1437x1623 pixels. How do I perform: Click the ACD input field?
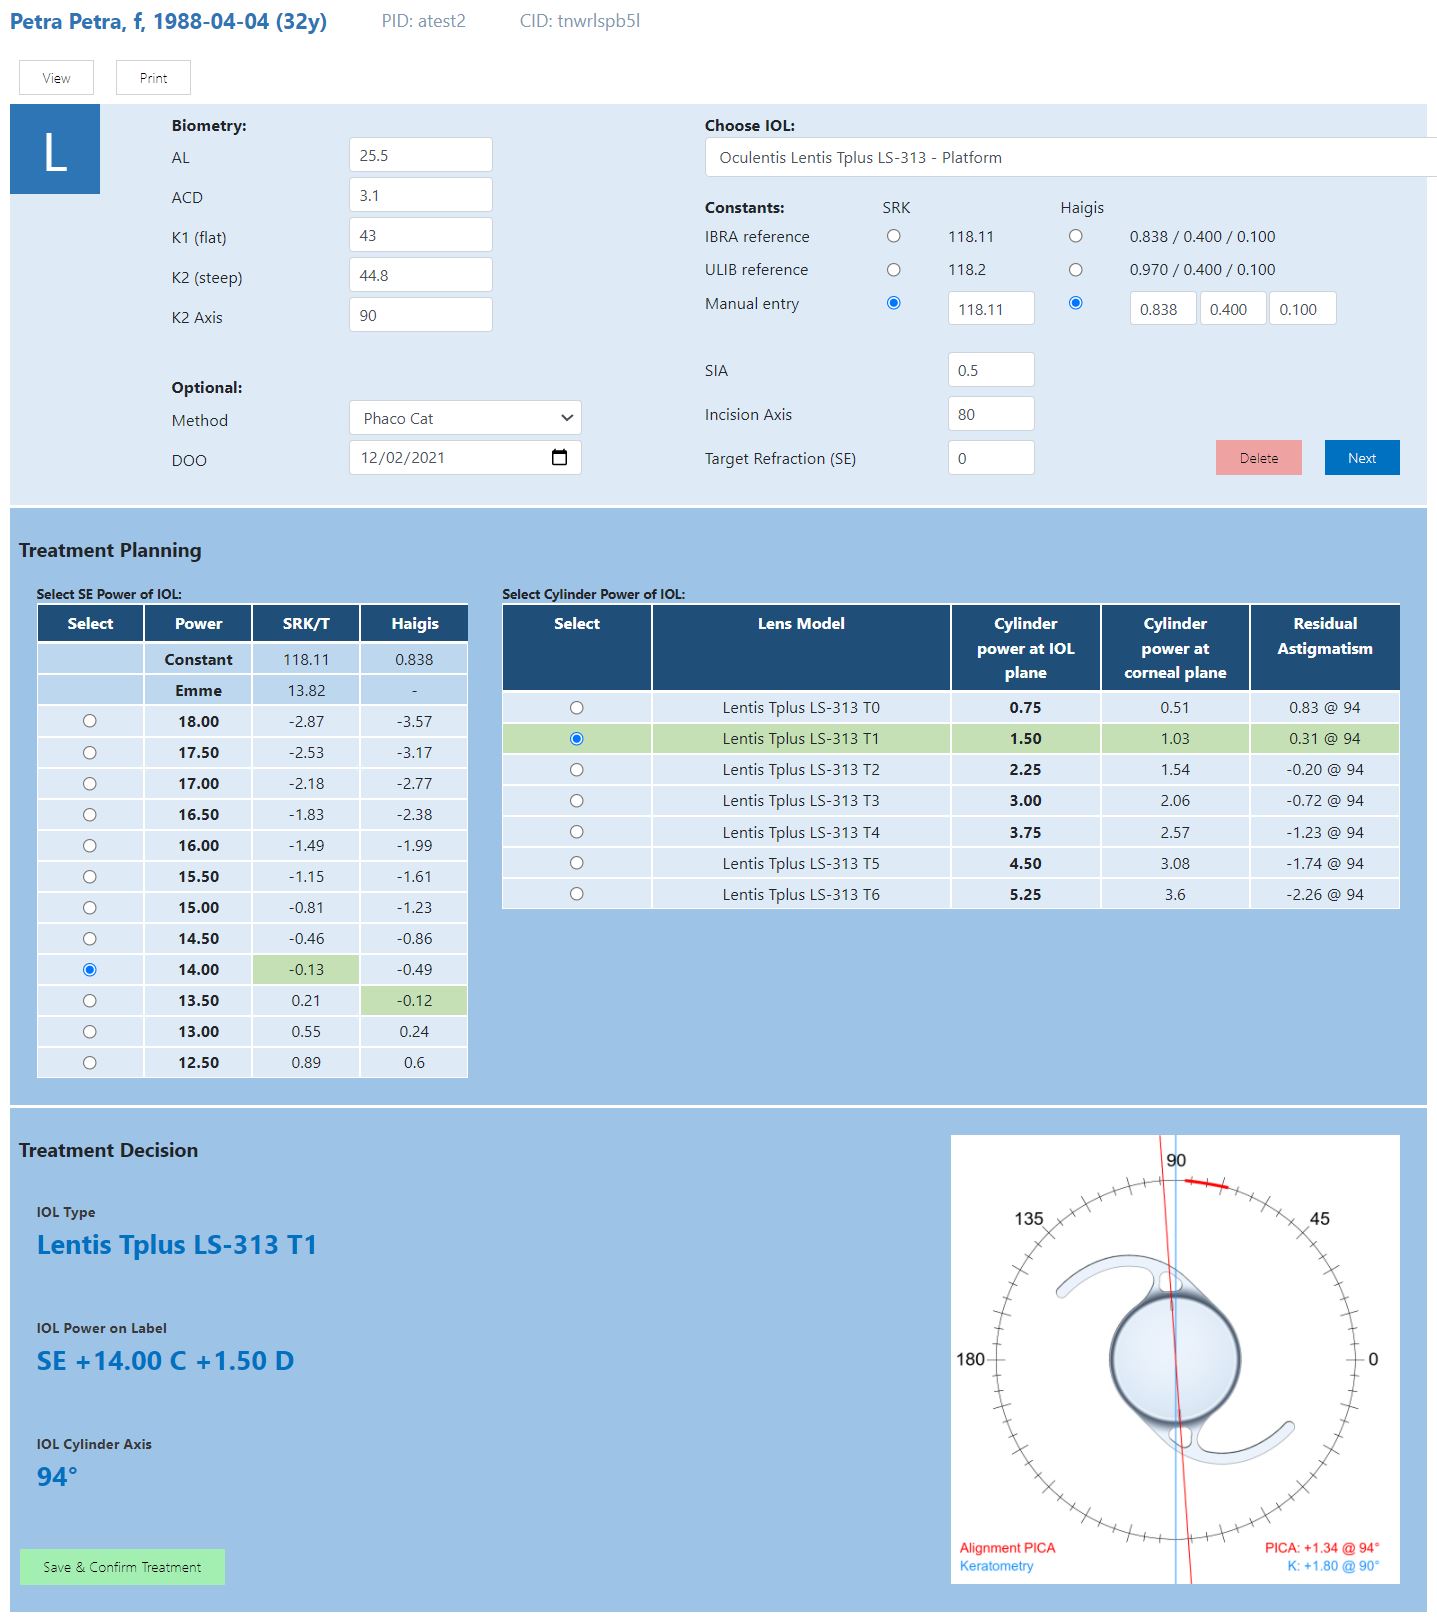coord(421,195)
